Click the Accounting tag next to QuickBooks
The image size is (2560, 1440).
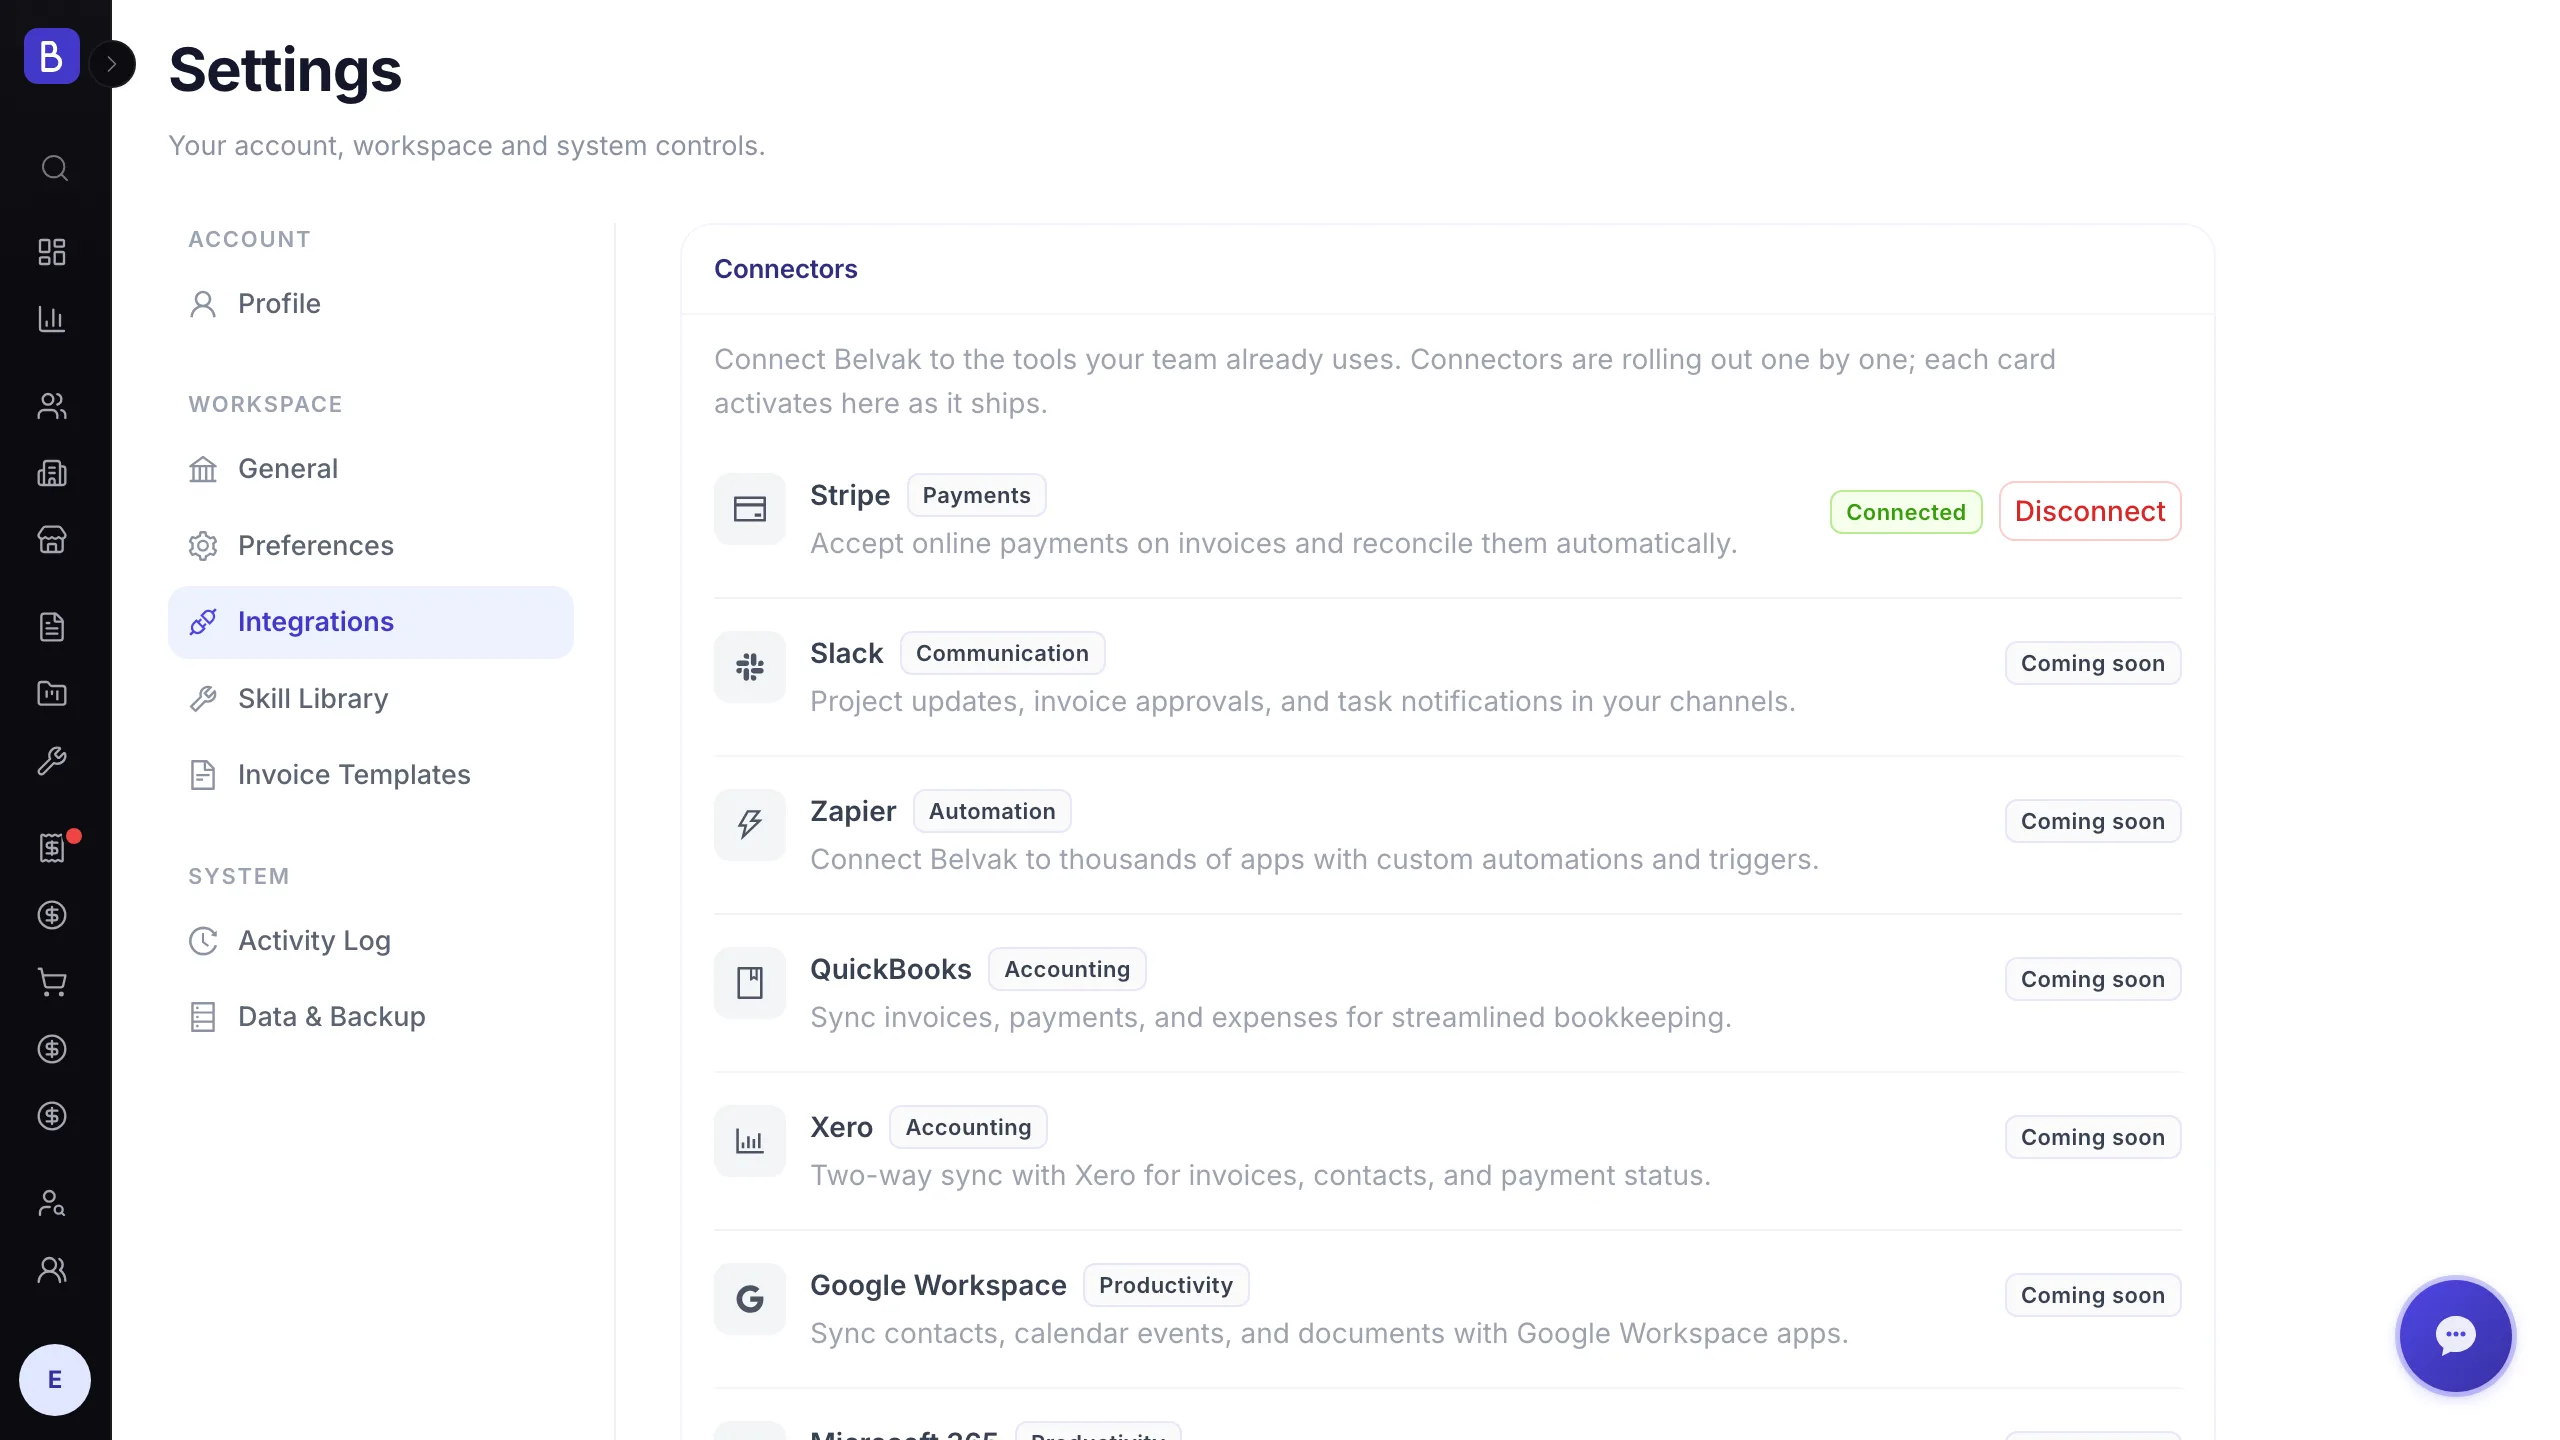coord(1067,969)
